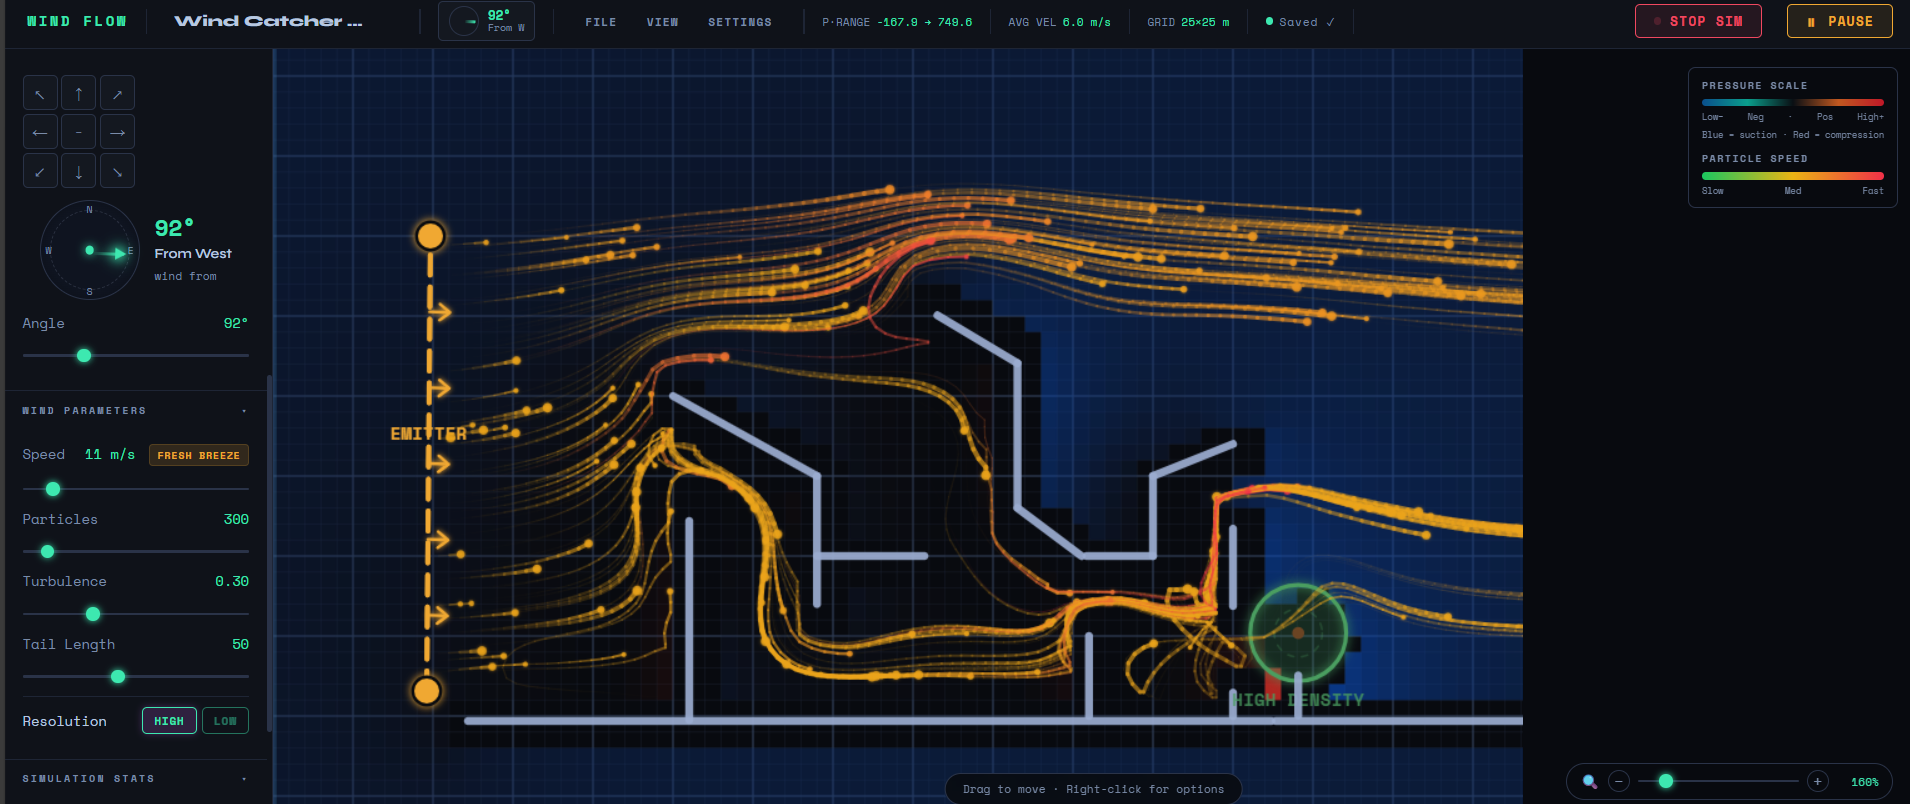Click the center dash direction button

(x=79, y=132)
